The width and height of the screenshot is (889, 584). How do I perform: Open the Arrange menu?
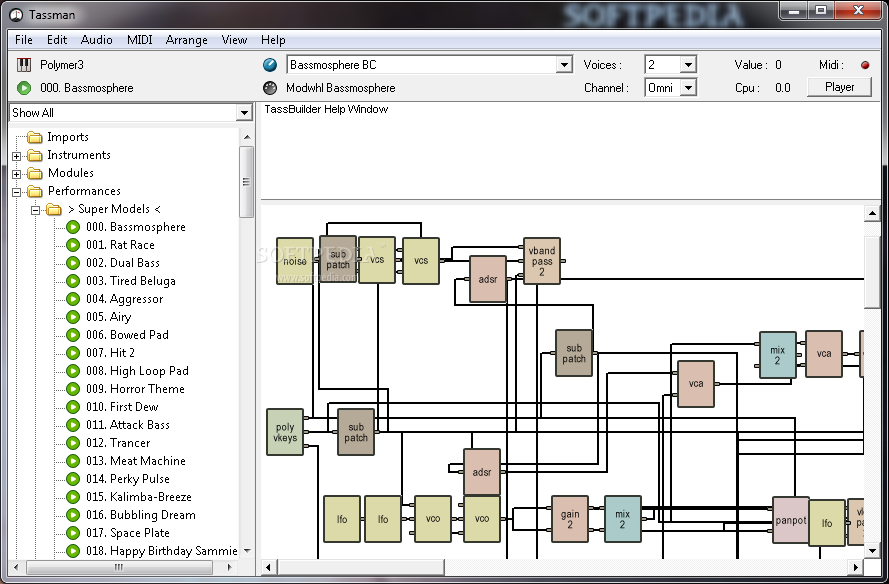pos(187,40)
